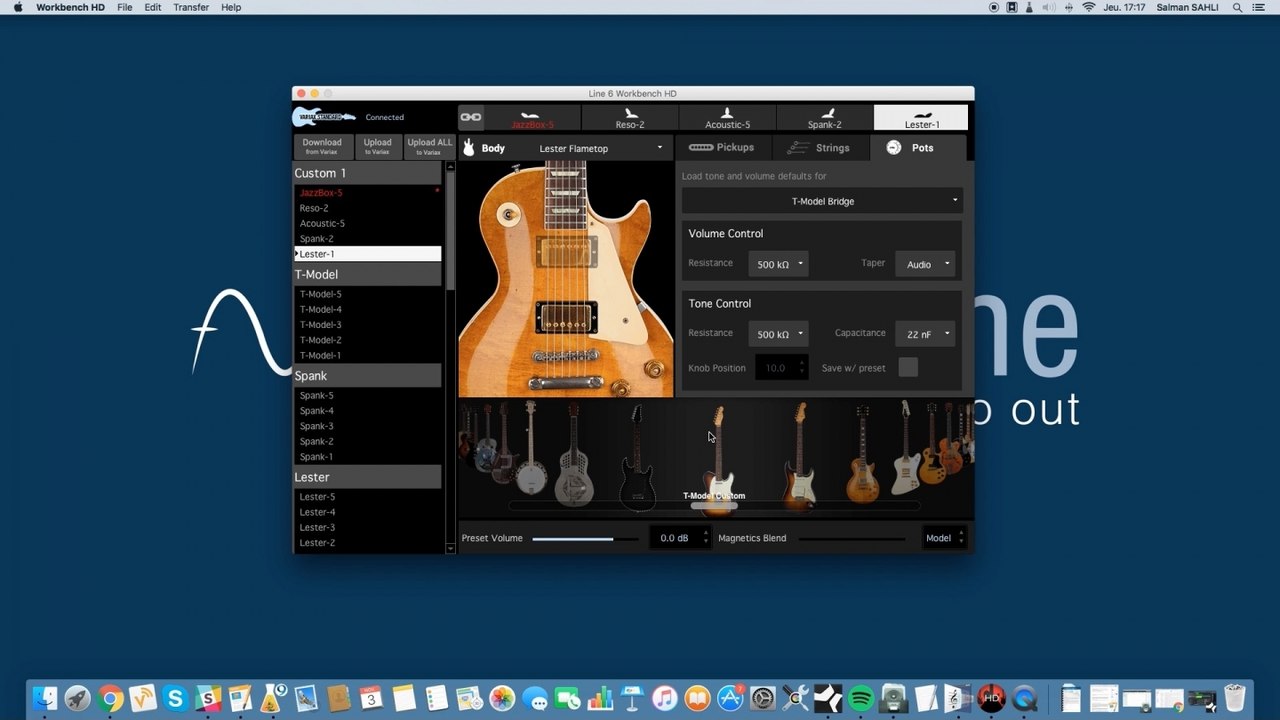Click Upload to Variax button
The image size is (1280, 720).
click(377, 147)
